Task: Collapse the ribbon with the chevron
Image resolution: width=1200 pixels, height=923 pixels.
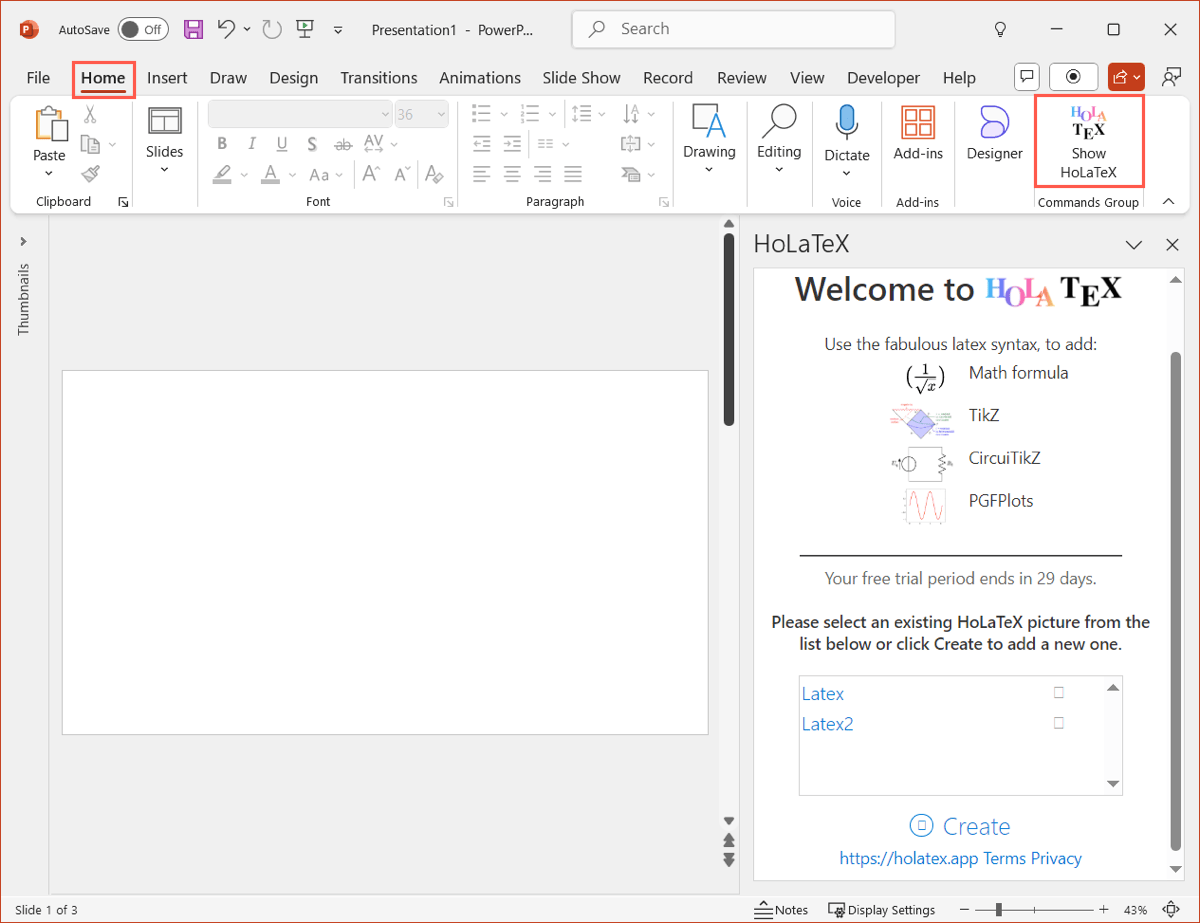Action: click(1168, 202)
